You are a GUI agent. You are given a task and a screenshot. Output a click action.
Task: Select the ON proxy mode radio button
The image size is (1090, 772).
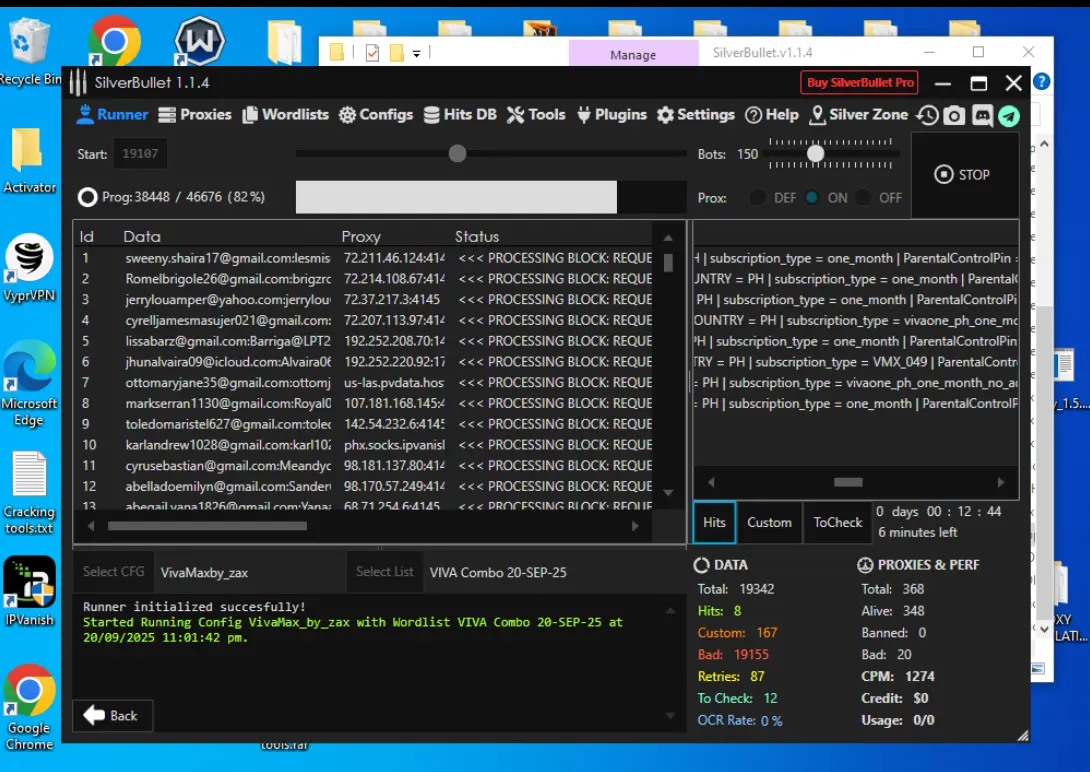point(812,198)
